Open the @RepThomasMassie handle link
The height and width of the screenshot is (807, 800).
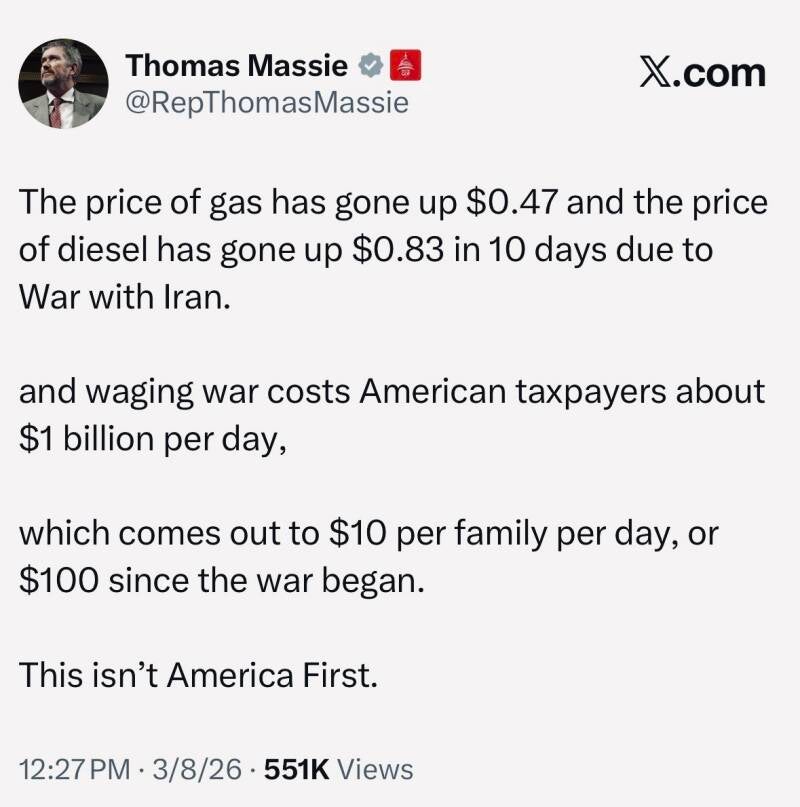click(267, 102)
